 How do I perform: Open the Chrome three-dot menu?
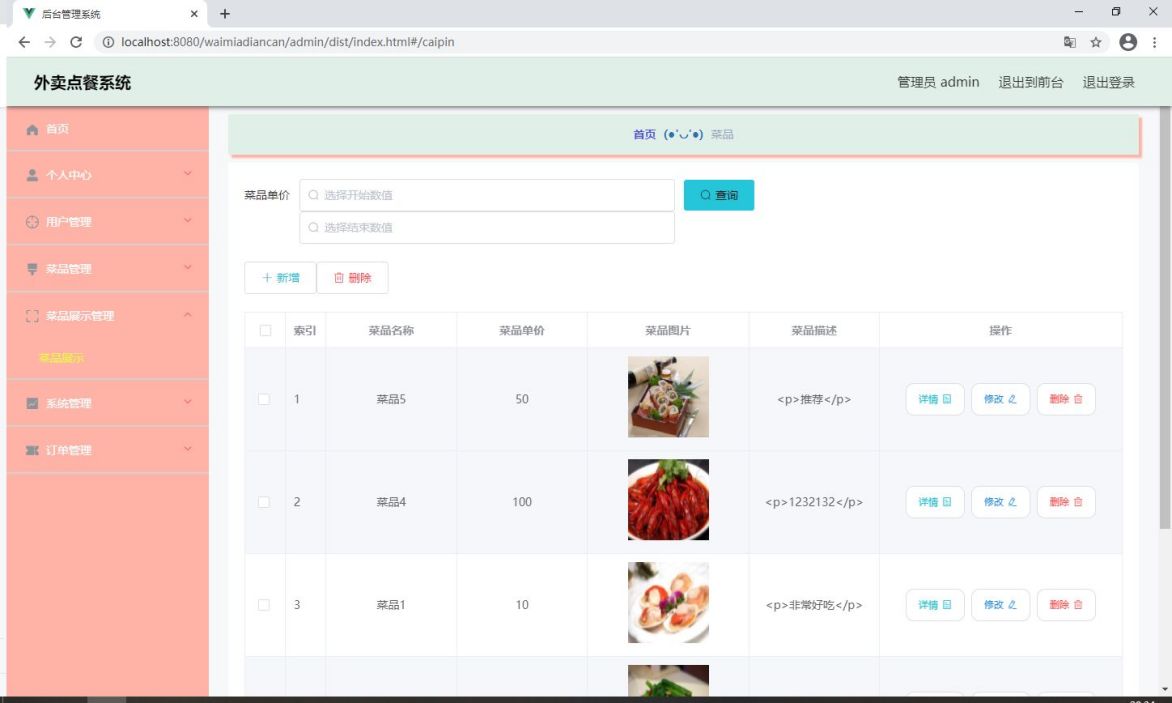[1154, 42]
